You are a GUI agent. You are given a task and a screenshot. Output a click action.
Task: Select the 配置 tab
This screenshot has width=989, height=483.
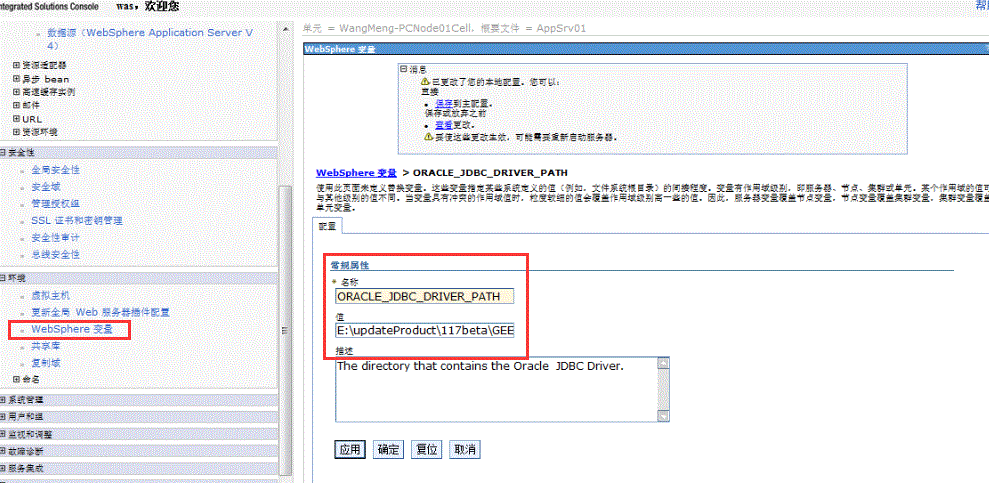(328, 227)
